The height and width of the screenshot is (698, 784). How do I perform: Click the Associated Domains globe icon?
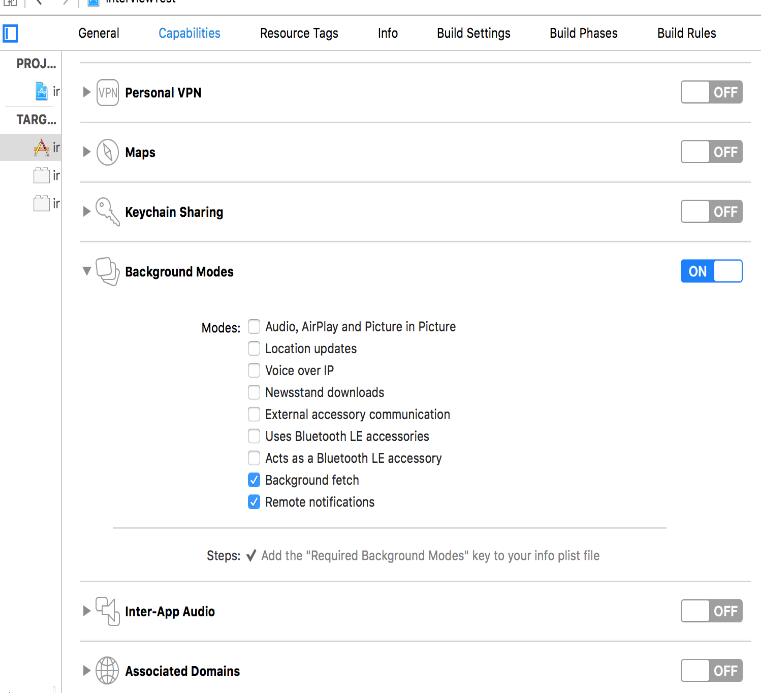tap(107, 671)
